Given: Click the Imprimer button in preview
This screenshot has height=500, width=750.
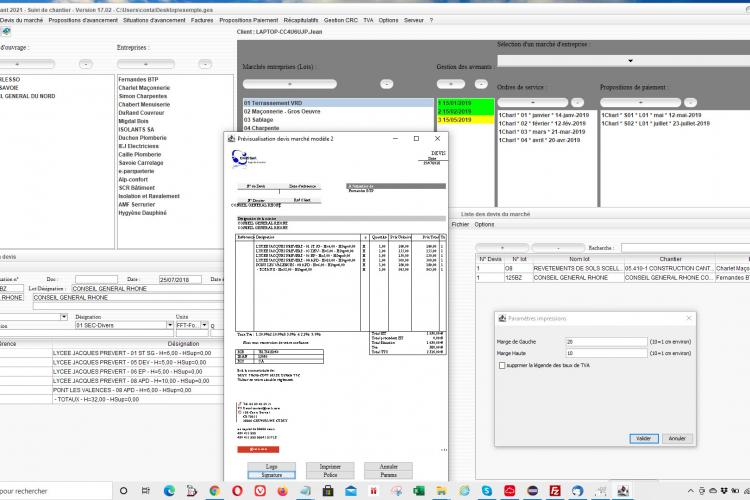Looking at the screenshot, I should [x=330, y=467].
